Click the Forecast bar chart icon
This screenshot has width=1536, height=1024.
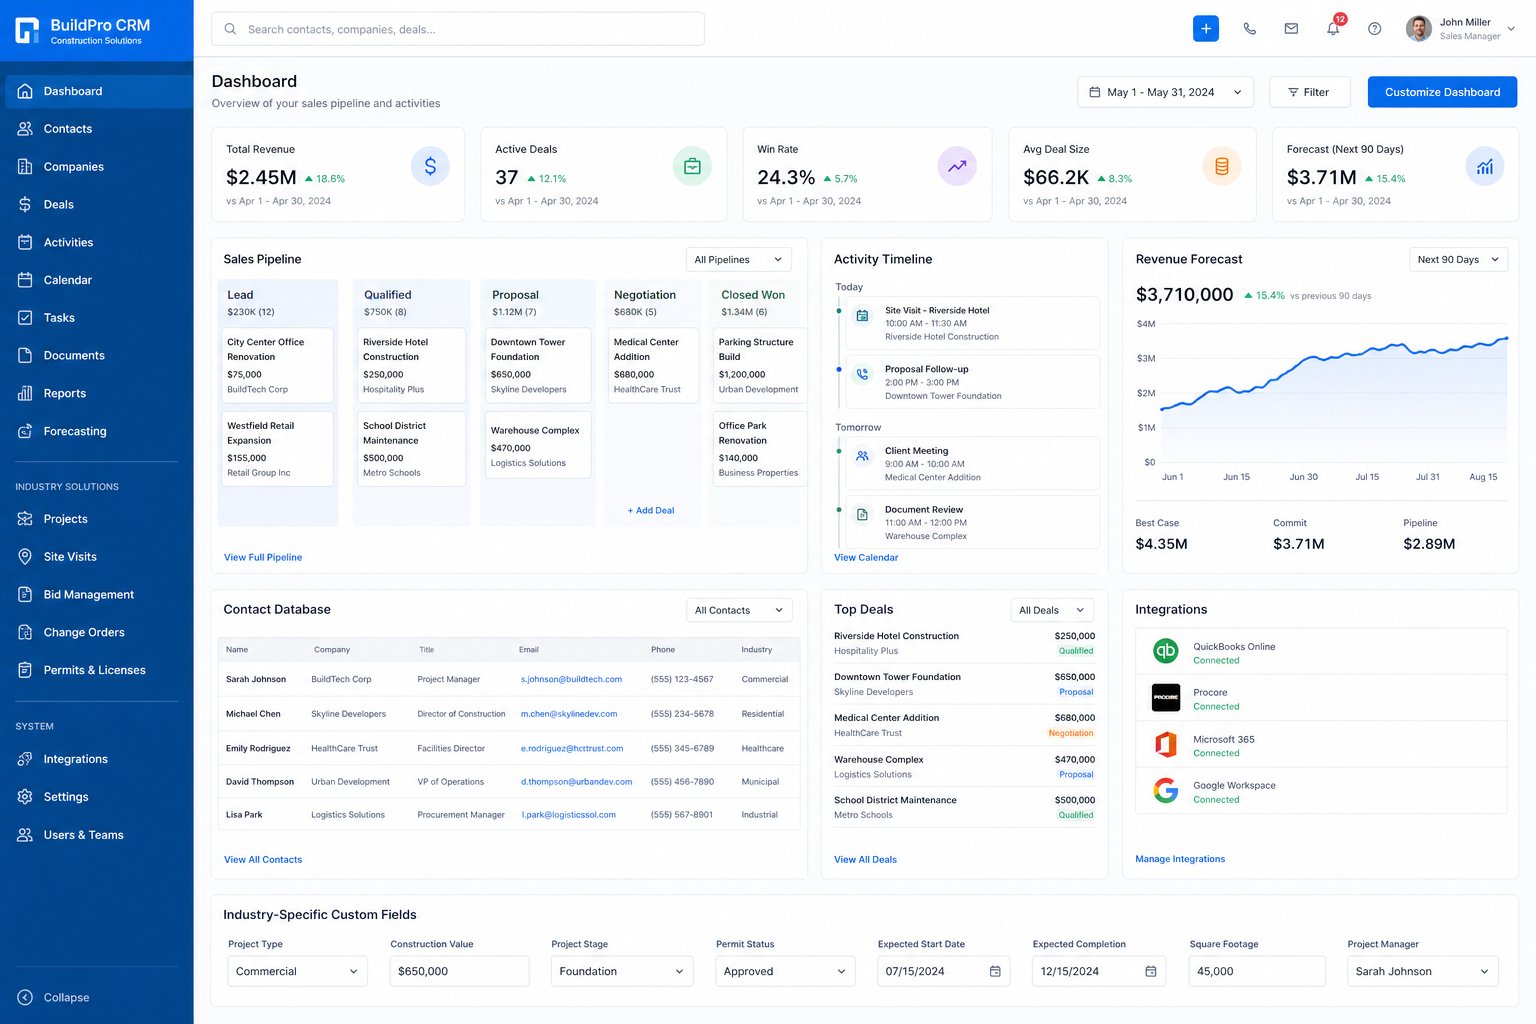pyautogui.click(x=1485, y=166)
